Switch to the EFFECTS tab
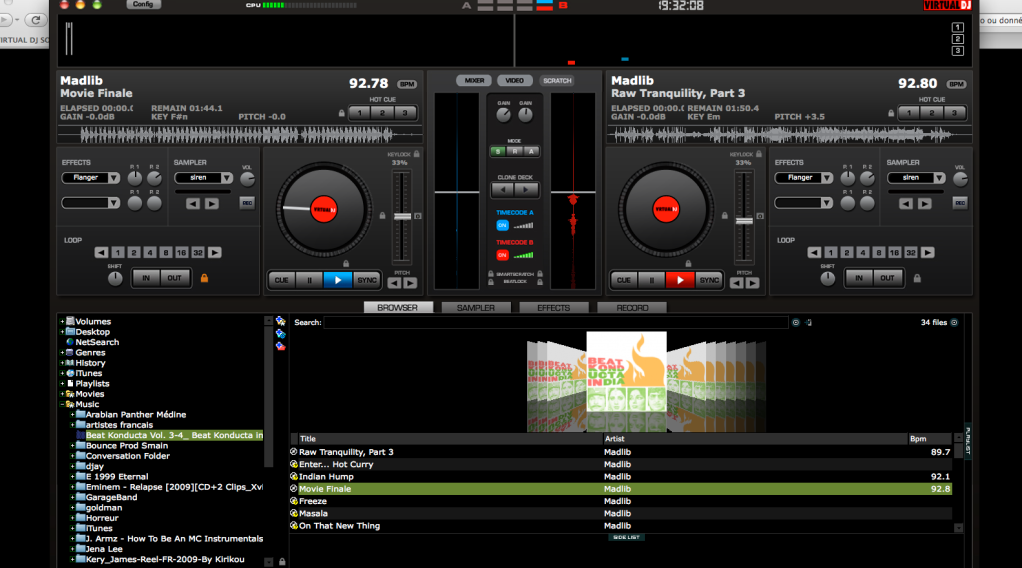Image resolution: width=1022 pixels, height=568 pixels. (554, 308)
